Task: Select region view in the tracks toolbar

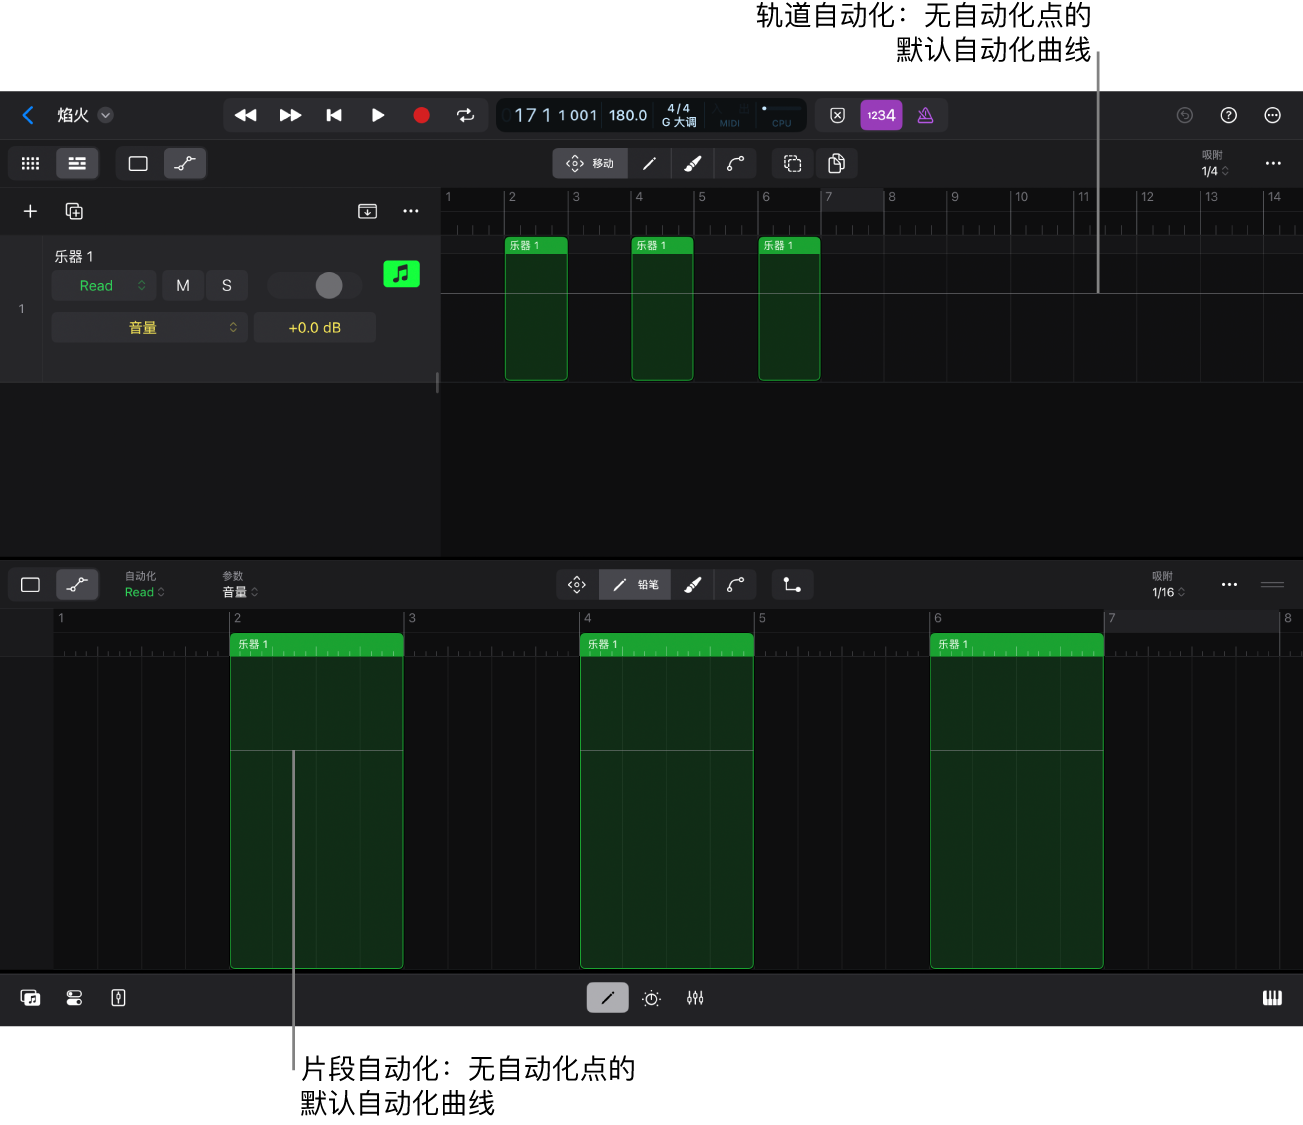Action: [x=139, y=163]
